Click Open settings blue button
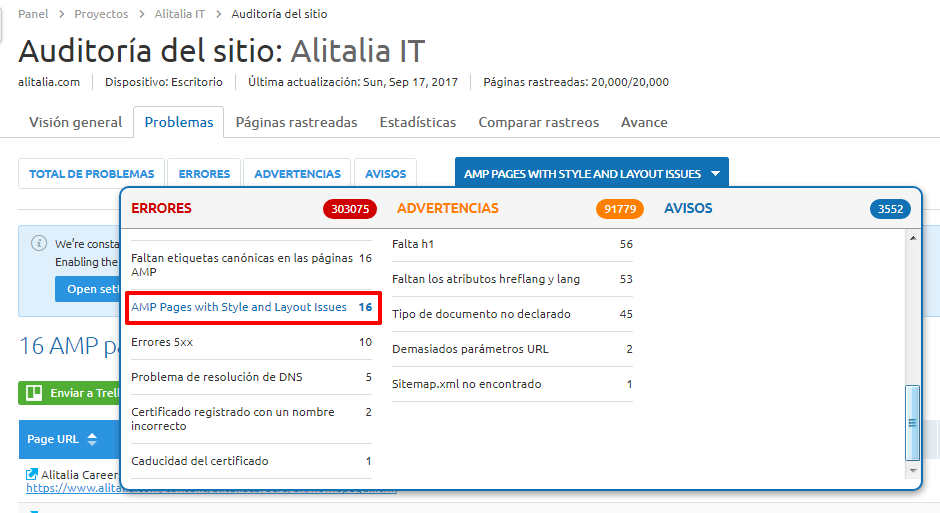940x513 pixels. pyautogui.click(x=88, y=289)
